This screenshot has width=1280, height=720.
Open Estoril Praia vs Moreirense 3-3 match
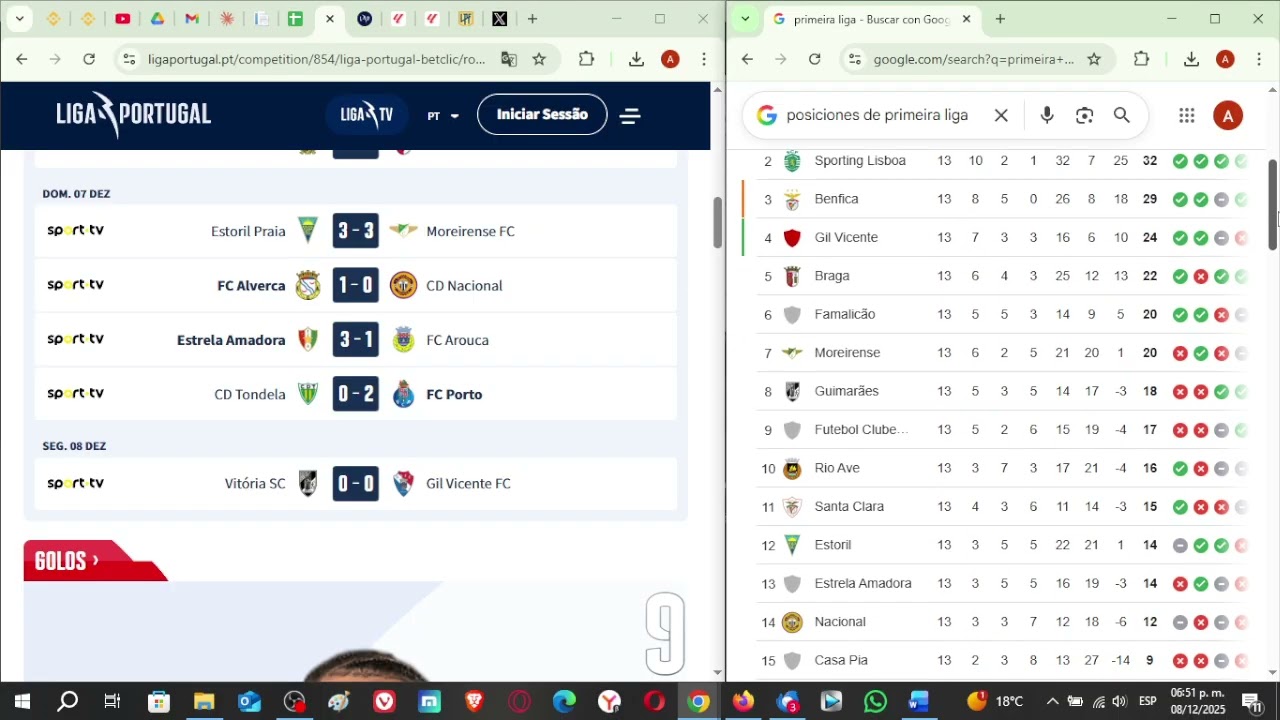coord(356,231)
